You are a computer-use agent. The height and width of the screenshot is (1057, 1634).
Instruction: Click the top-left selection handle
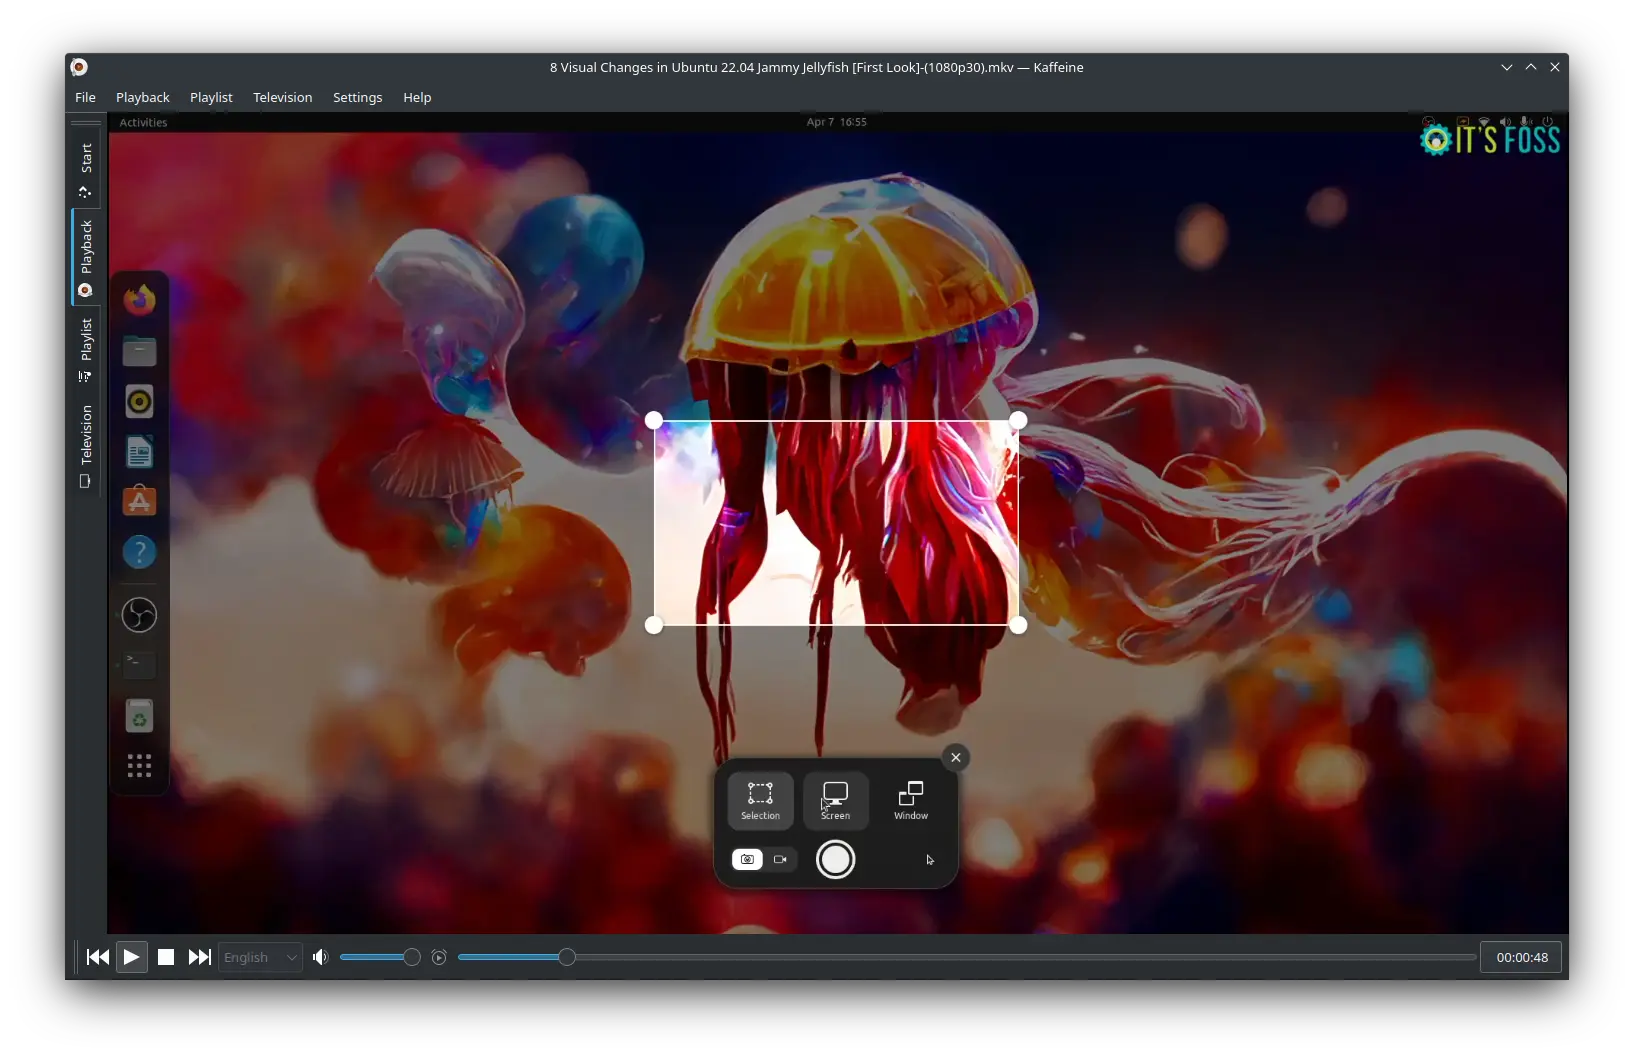(654, 420)
